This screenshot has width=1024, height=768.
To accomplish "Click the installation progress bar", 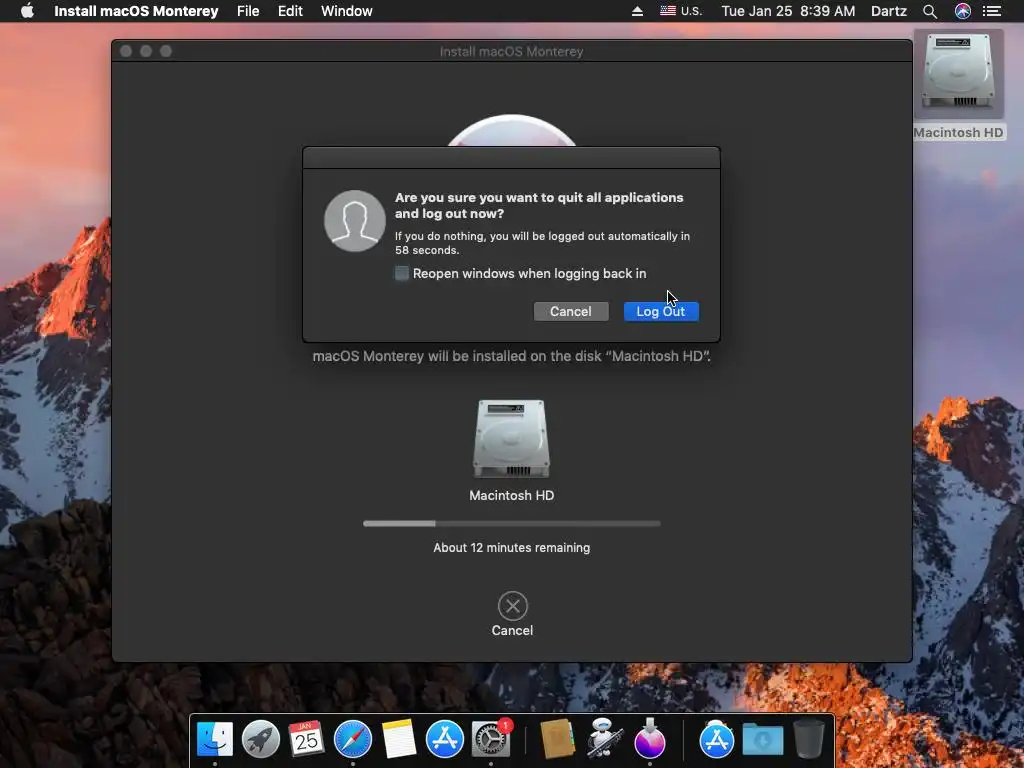I will [512, 523].
